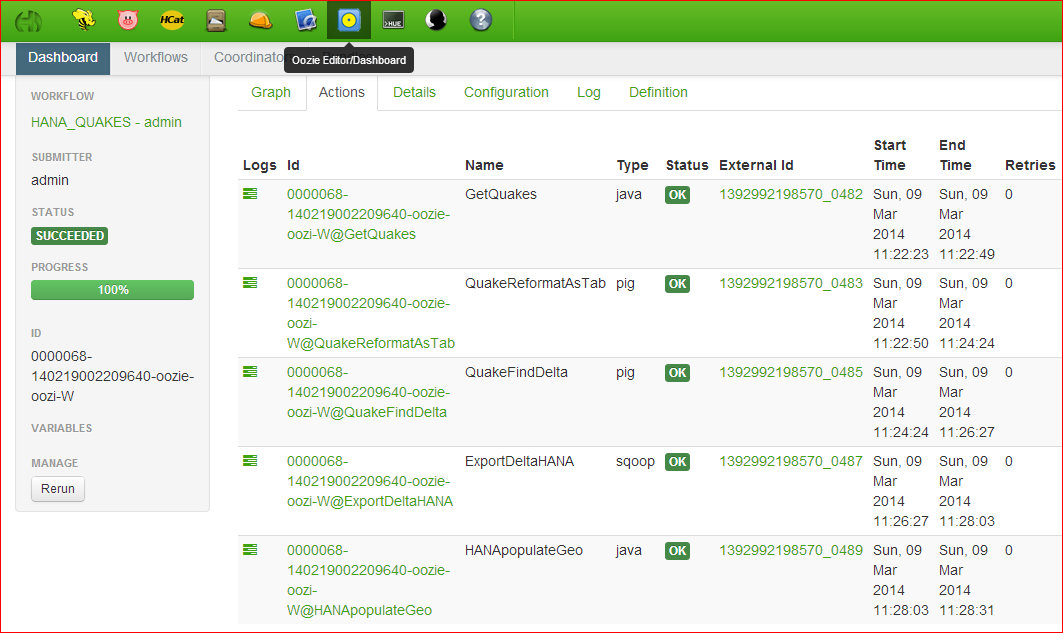
Task: Click the submitter name admin
Action: point(49,180)
